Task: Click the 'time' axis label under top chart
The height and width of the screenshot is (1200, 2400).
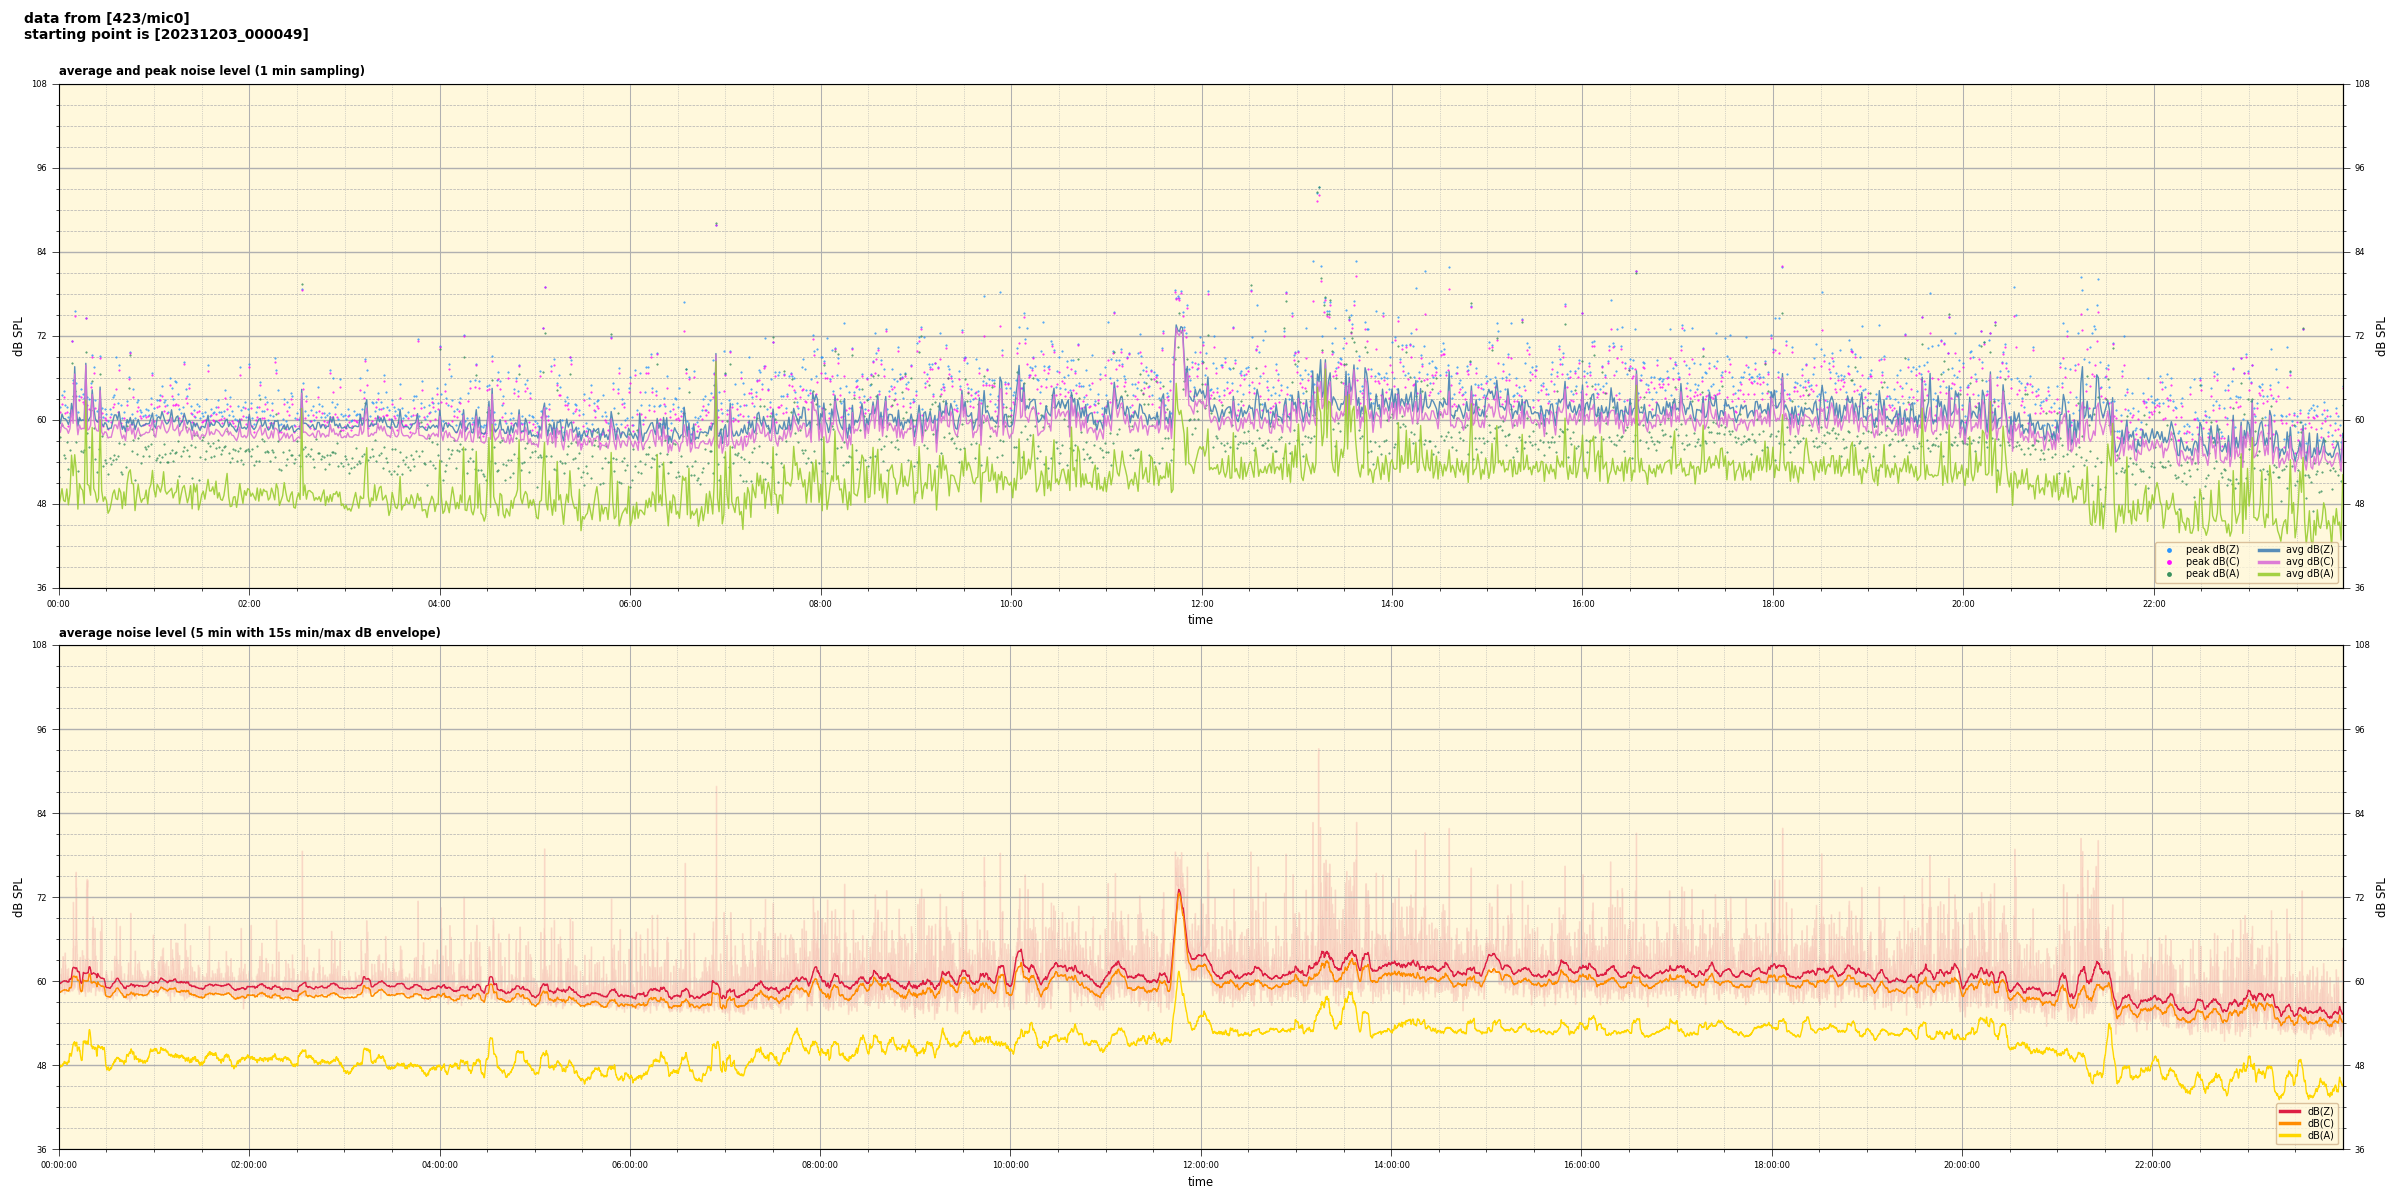Action: click(x=1200, y=620)
